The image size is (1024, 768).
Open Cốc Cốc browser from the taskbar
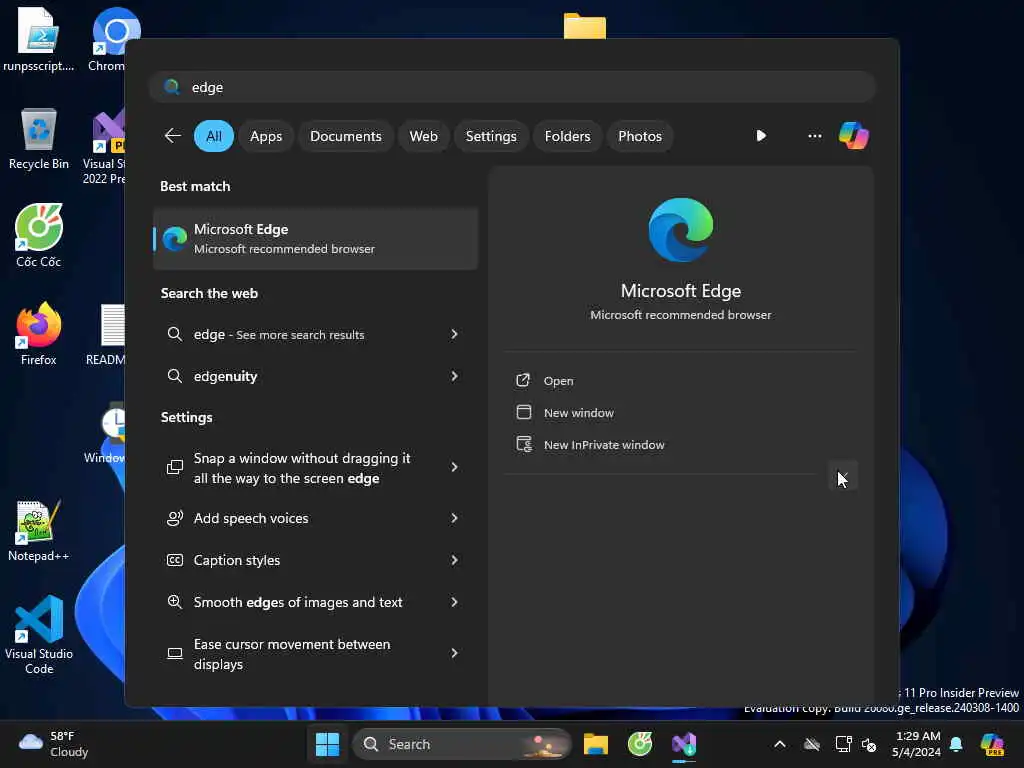(x=640, y=744)
